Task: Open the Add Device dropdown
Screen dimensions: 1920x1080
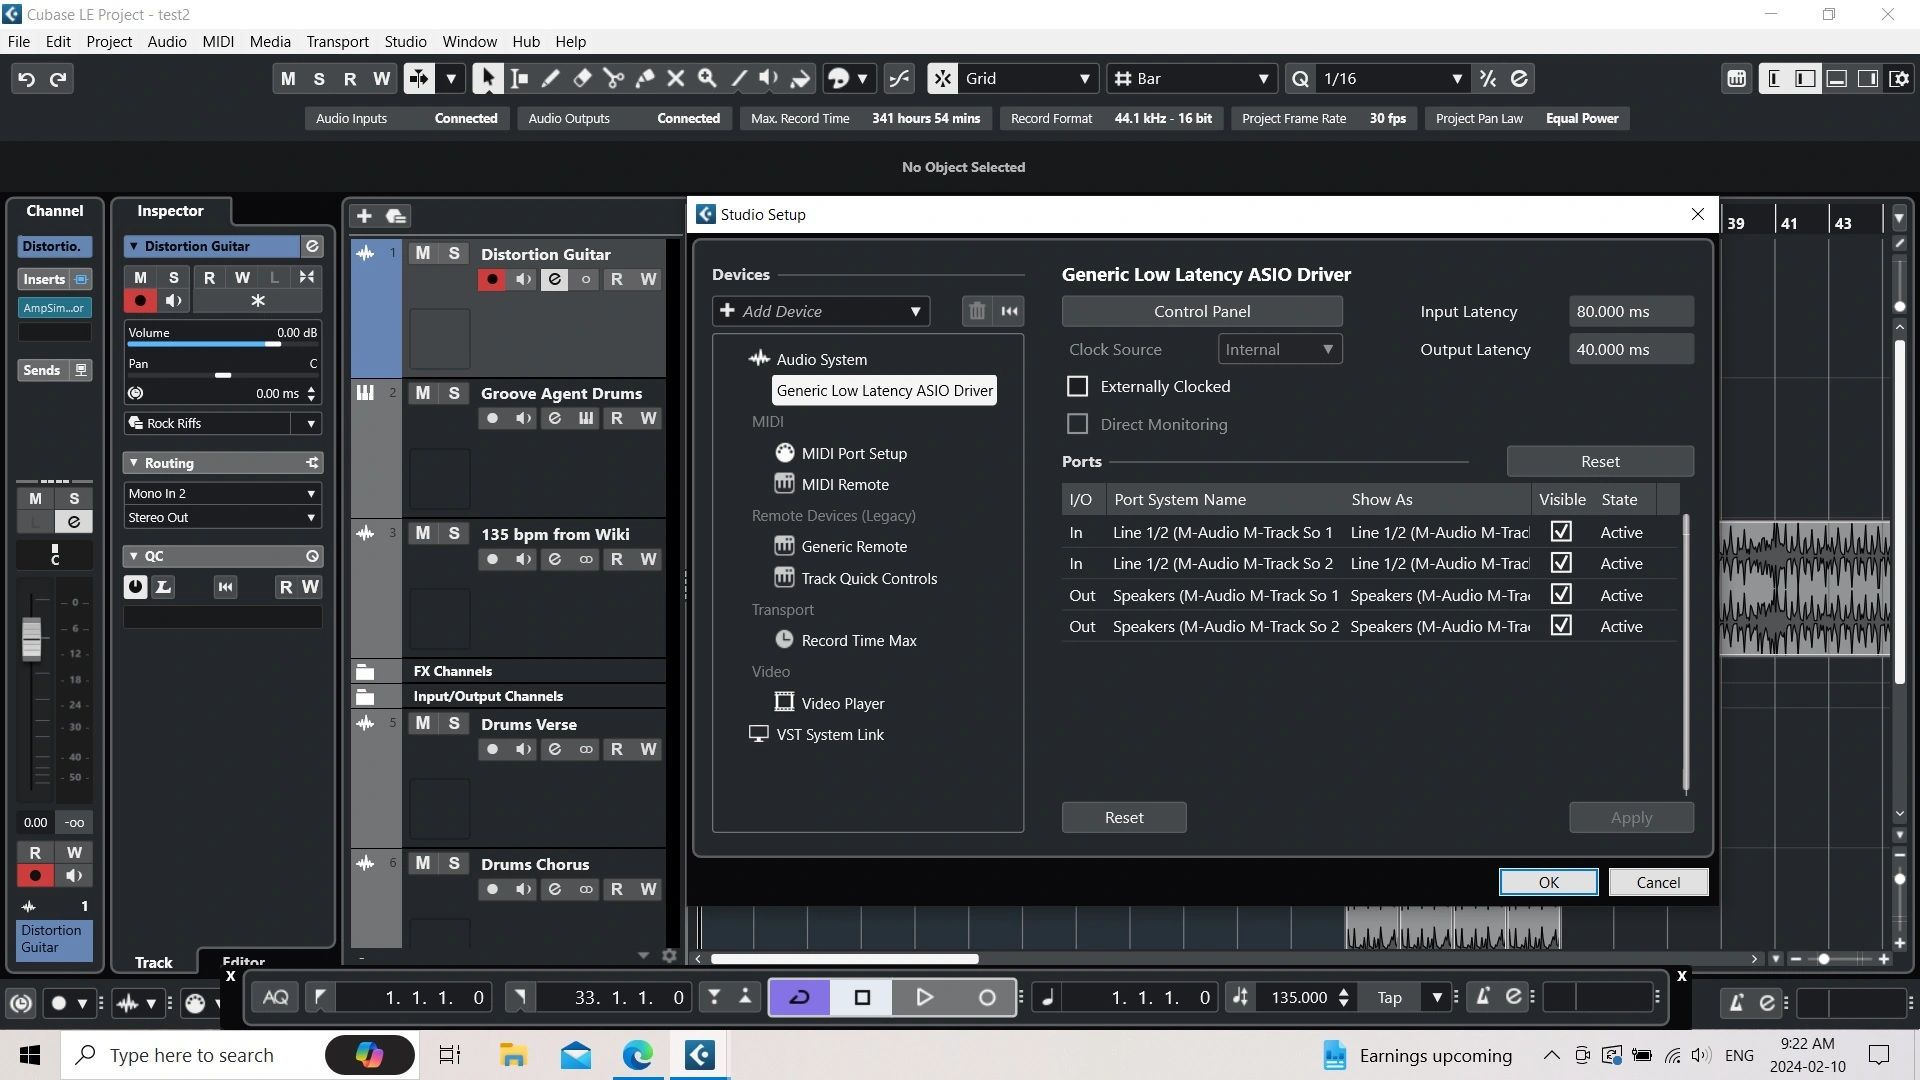Action: coord(820,311)
